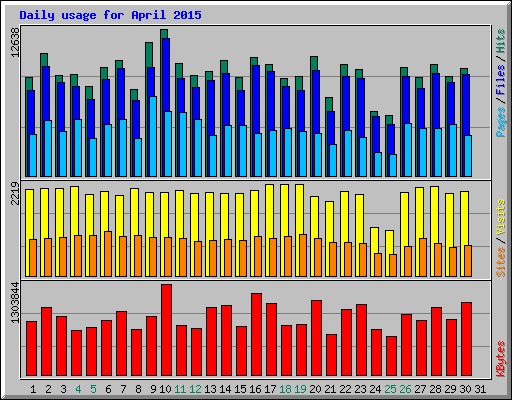512x400 pixels.
Task: Click the 2219 axis value label
Action: [x=15, y=194]
